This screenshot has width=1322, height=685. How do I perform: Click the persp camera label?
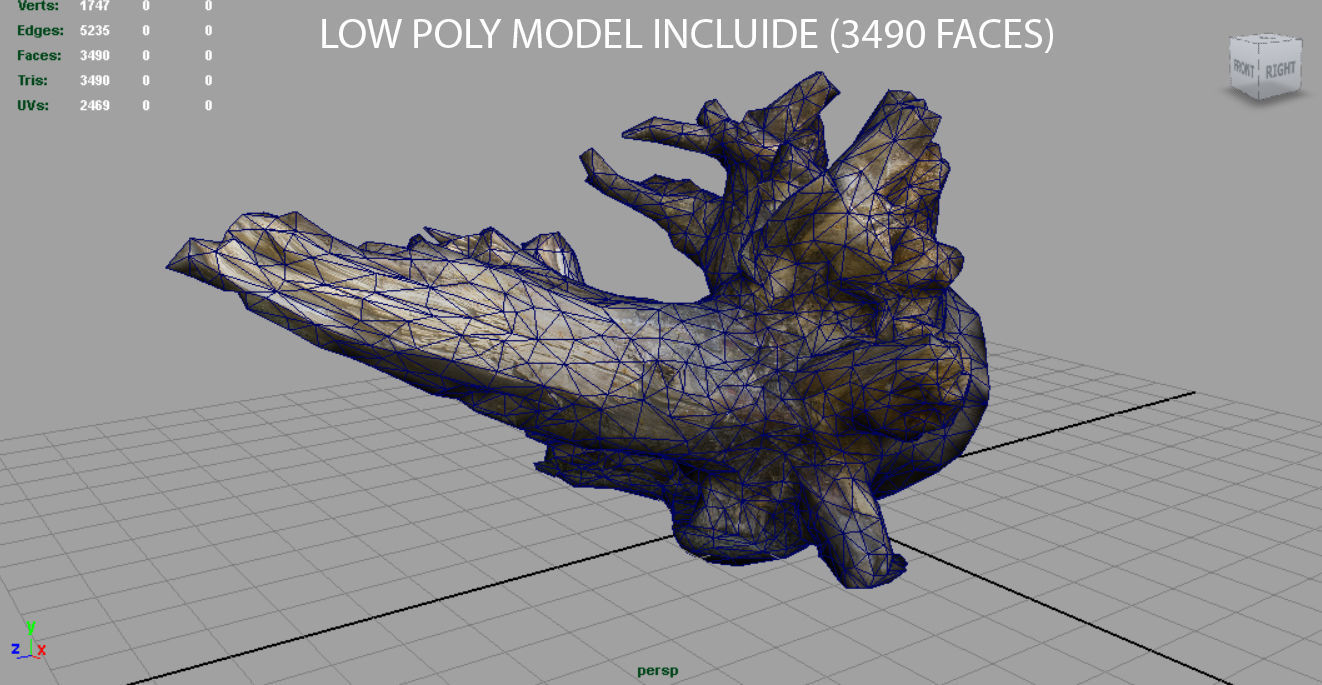click(657, 671)
